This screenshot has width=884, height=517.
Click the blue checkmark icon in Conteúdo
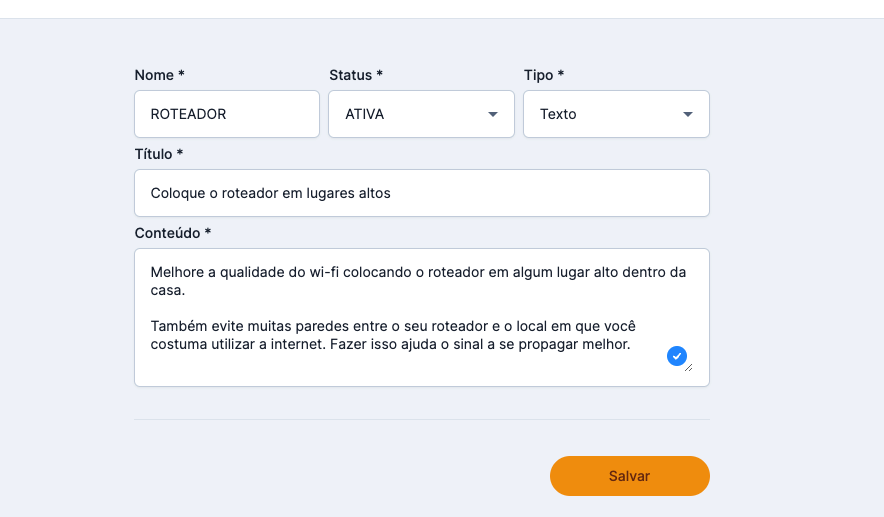[x=677, y=355]
